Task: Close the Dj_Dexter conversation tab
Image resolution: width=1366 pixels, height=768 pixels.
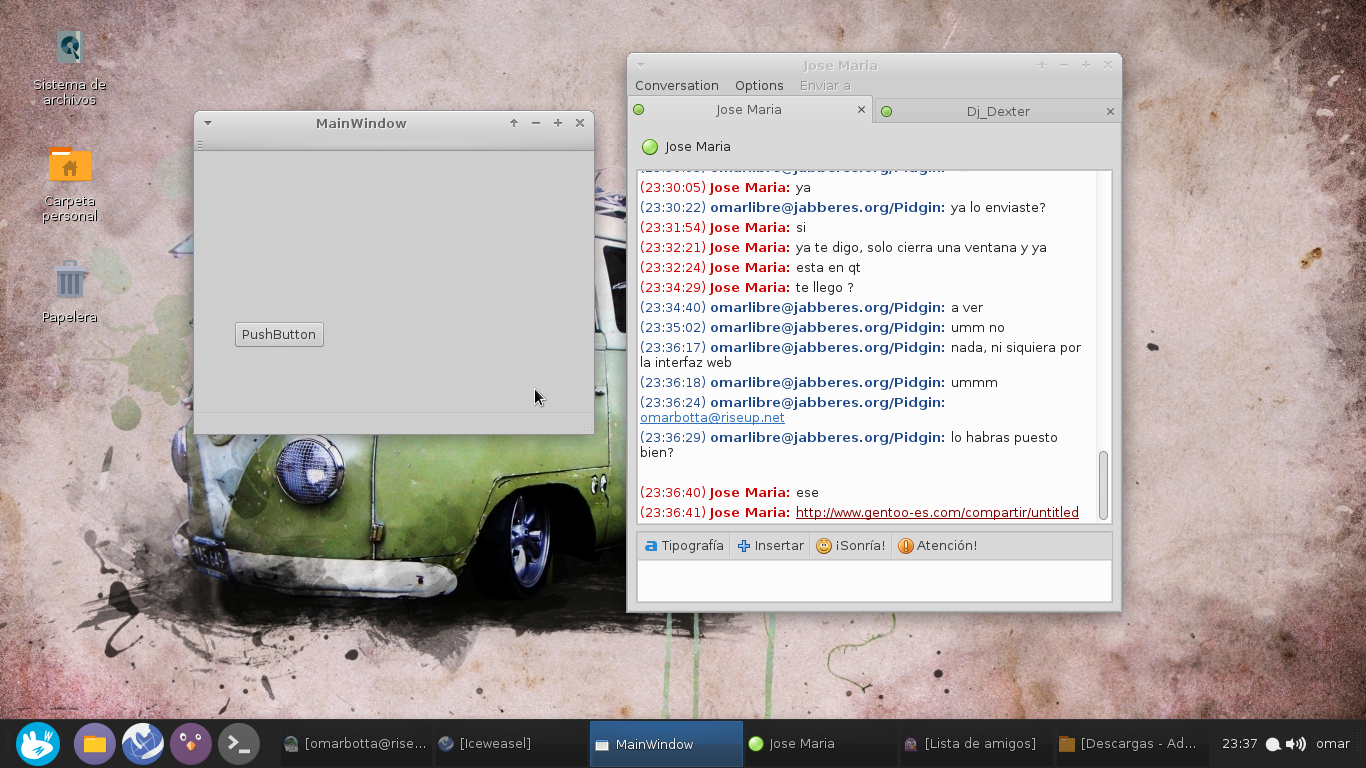Action: 1110,112
